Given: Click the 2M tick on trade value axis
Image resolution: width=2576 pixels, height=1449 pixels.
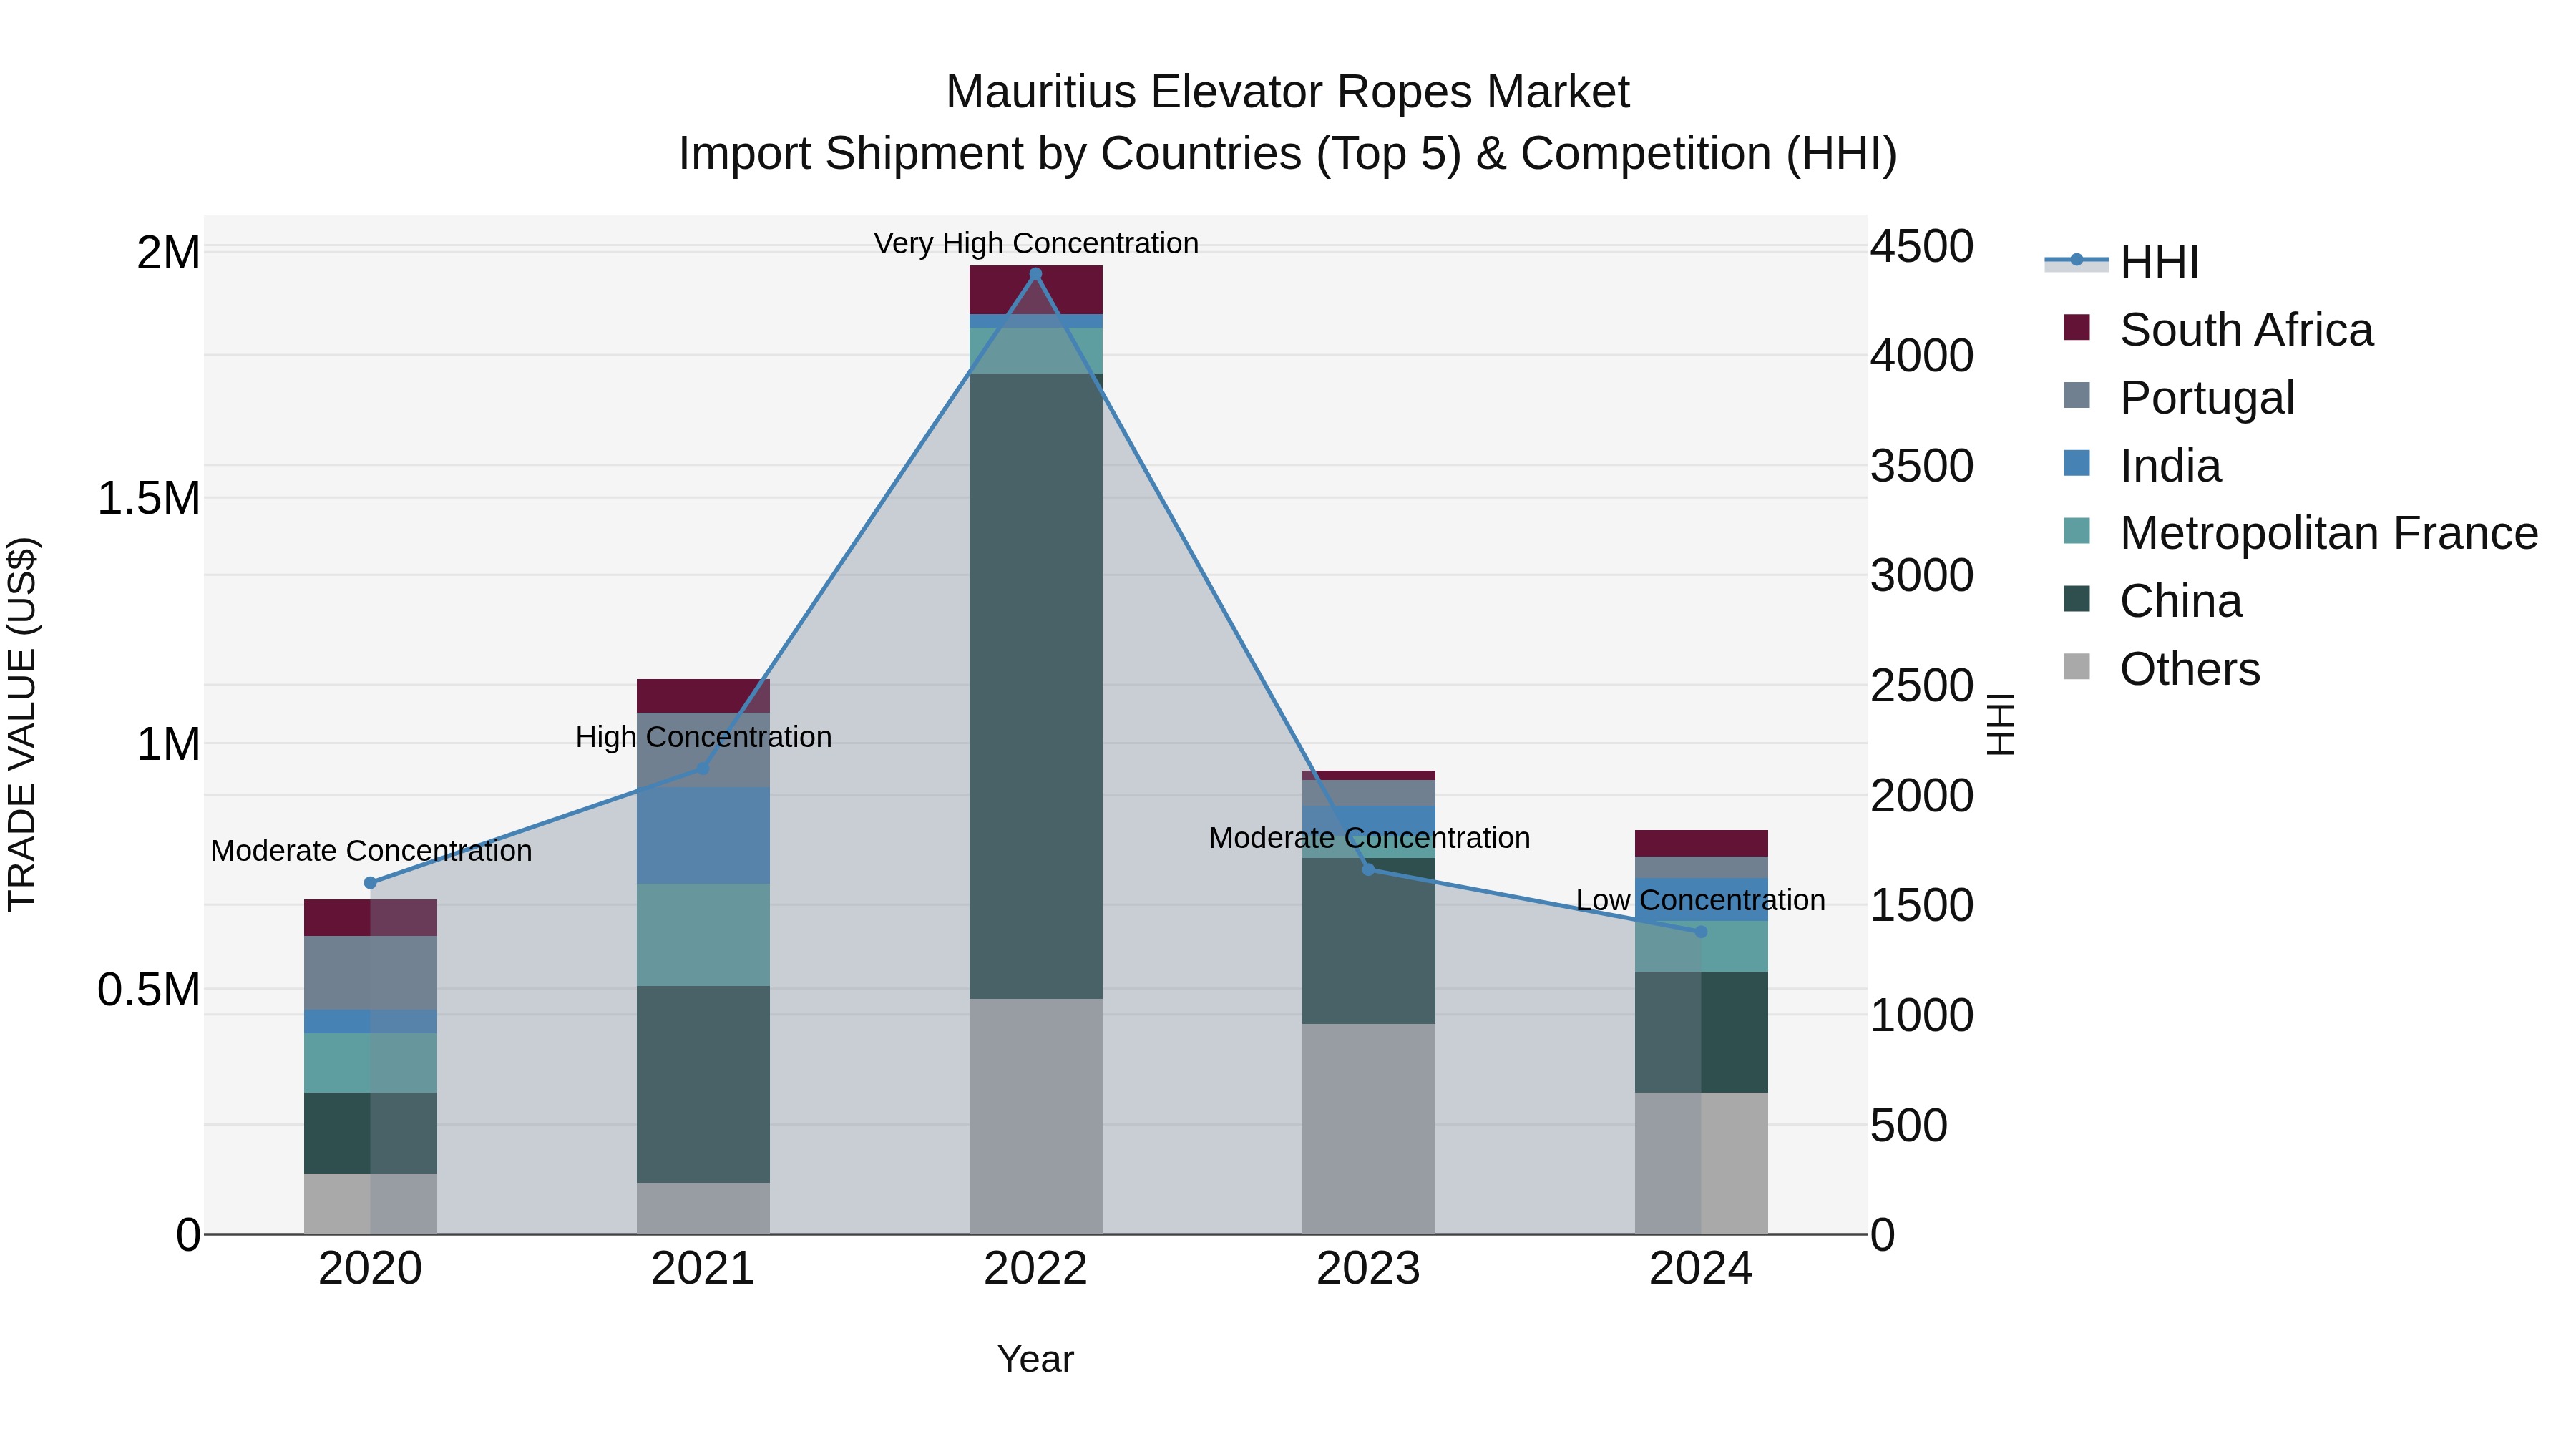Looking at the screenshot, I should pyautogui.click(x=168, y=252).
